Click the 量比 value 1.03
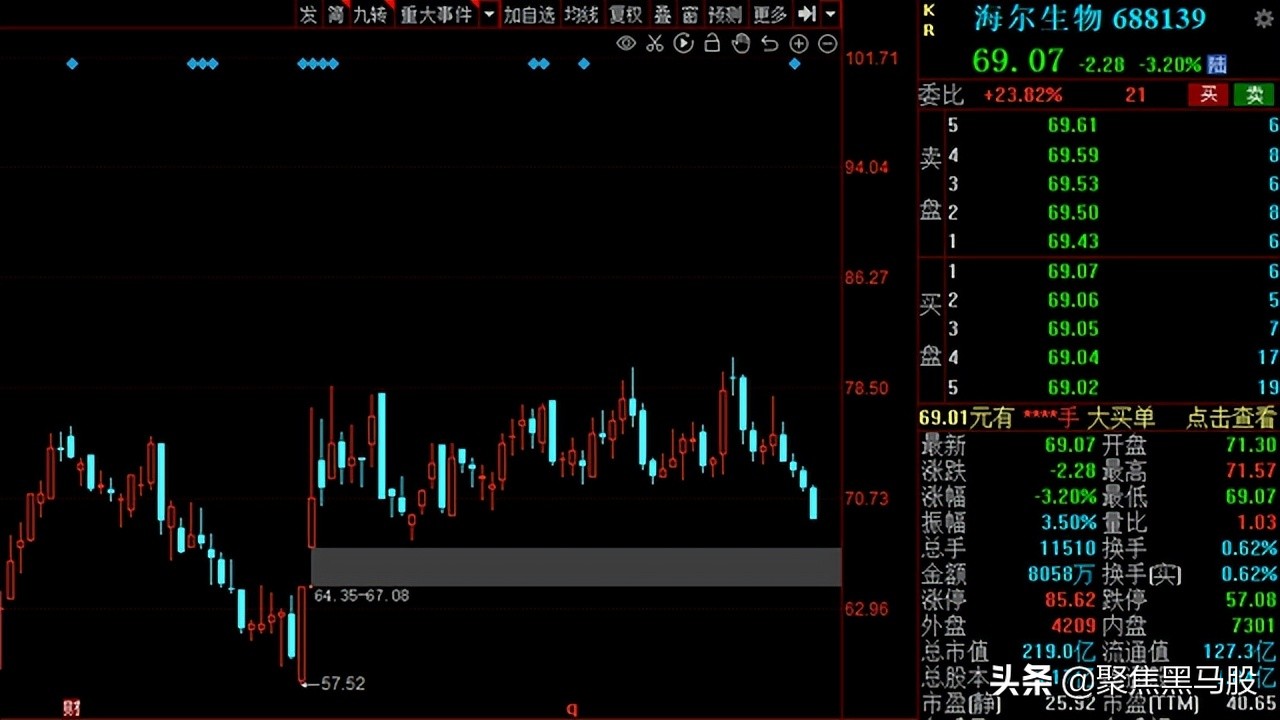1280x720 pixels. 1256,522
